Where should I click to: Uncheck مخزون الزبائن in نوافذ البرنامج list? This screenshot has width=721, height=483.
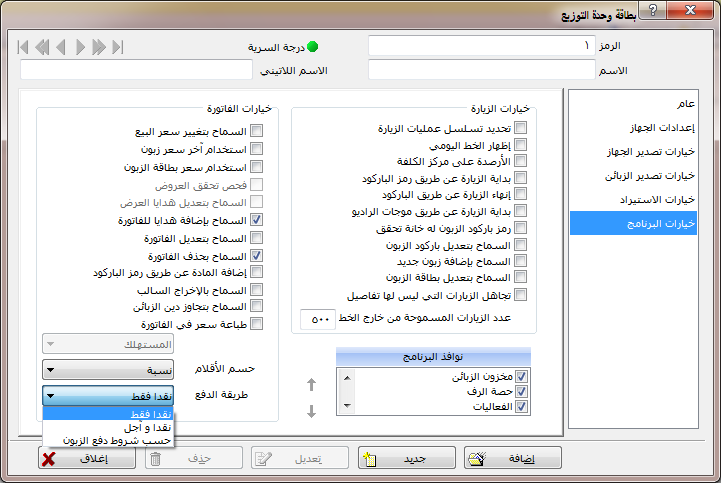click(x=522, y=376)
